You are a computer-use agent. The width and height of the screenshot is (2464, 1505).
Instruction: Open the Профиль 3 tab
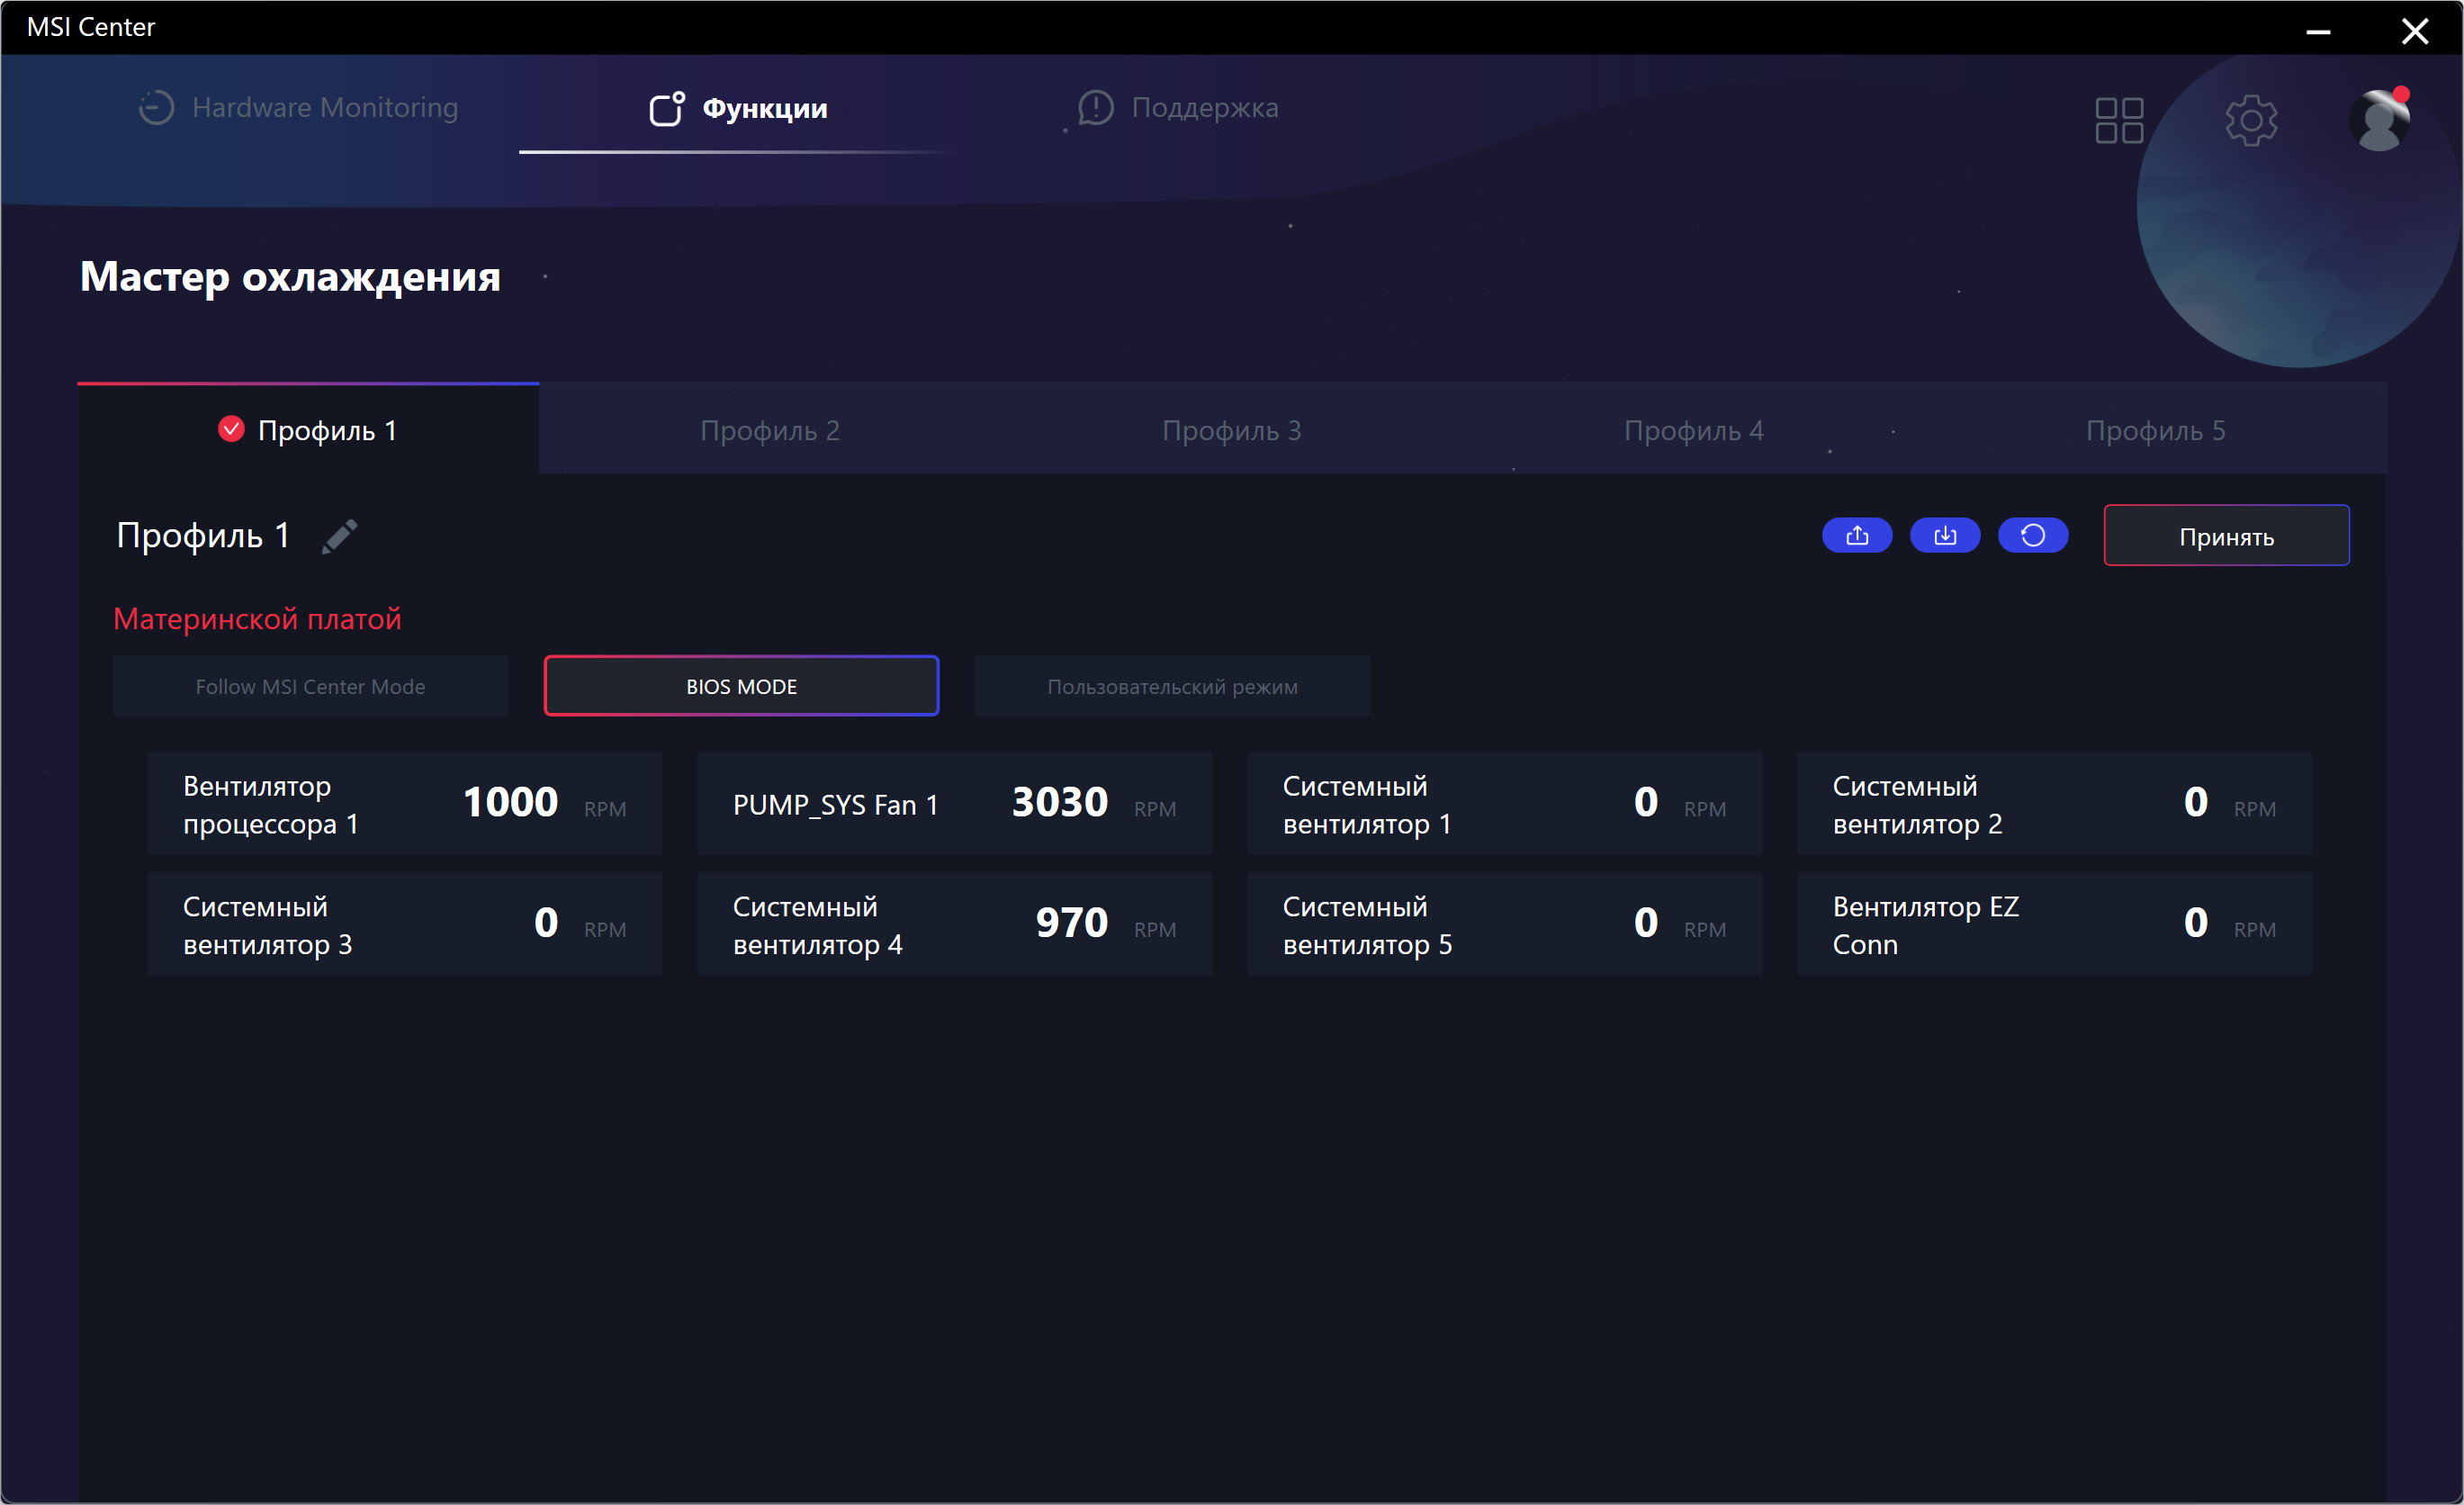pos(1231,430)
